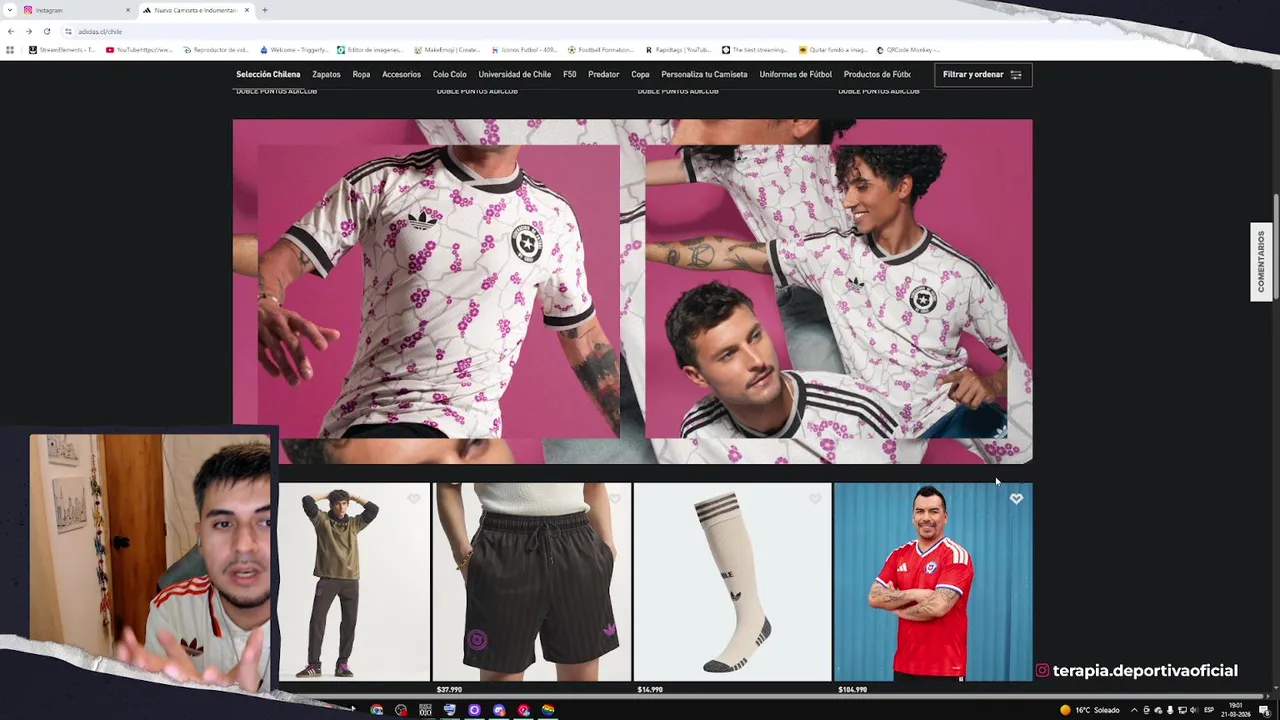Image resolution: width=1280 pixels, height=720 pixels.
Task: Open the weather widget showing 16°C Soleado
Action: tap(1090, 710)
